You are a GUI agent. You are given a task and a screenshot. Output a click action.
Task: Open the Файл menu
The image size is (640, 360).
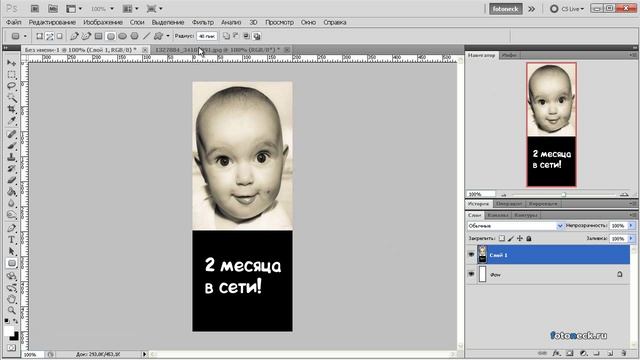[14, 22]
